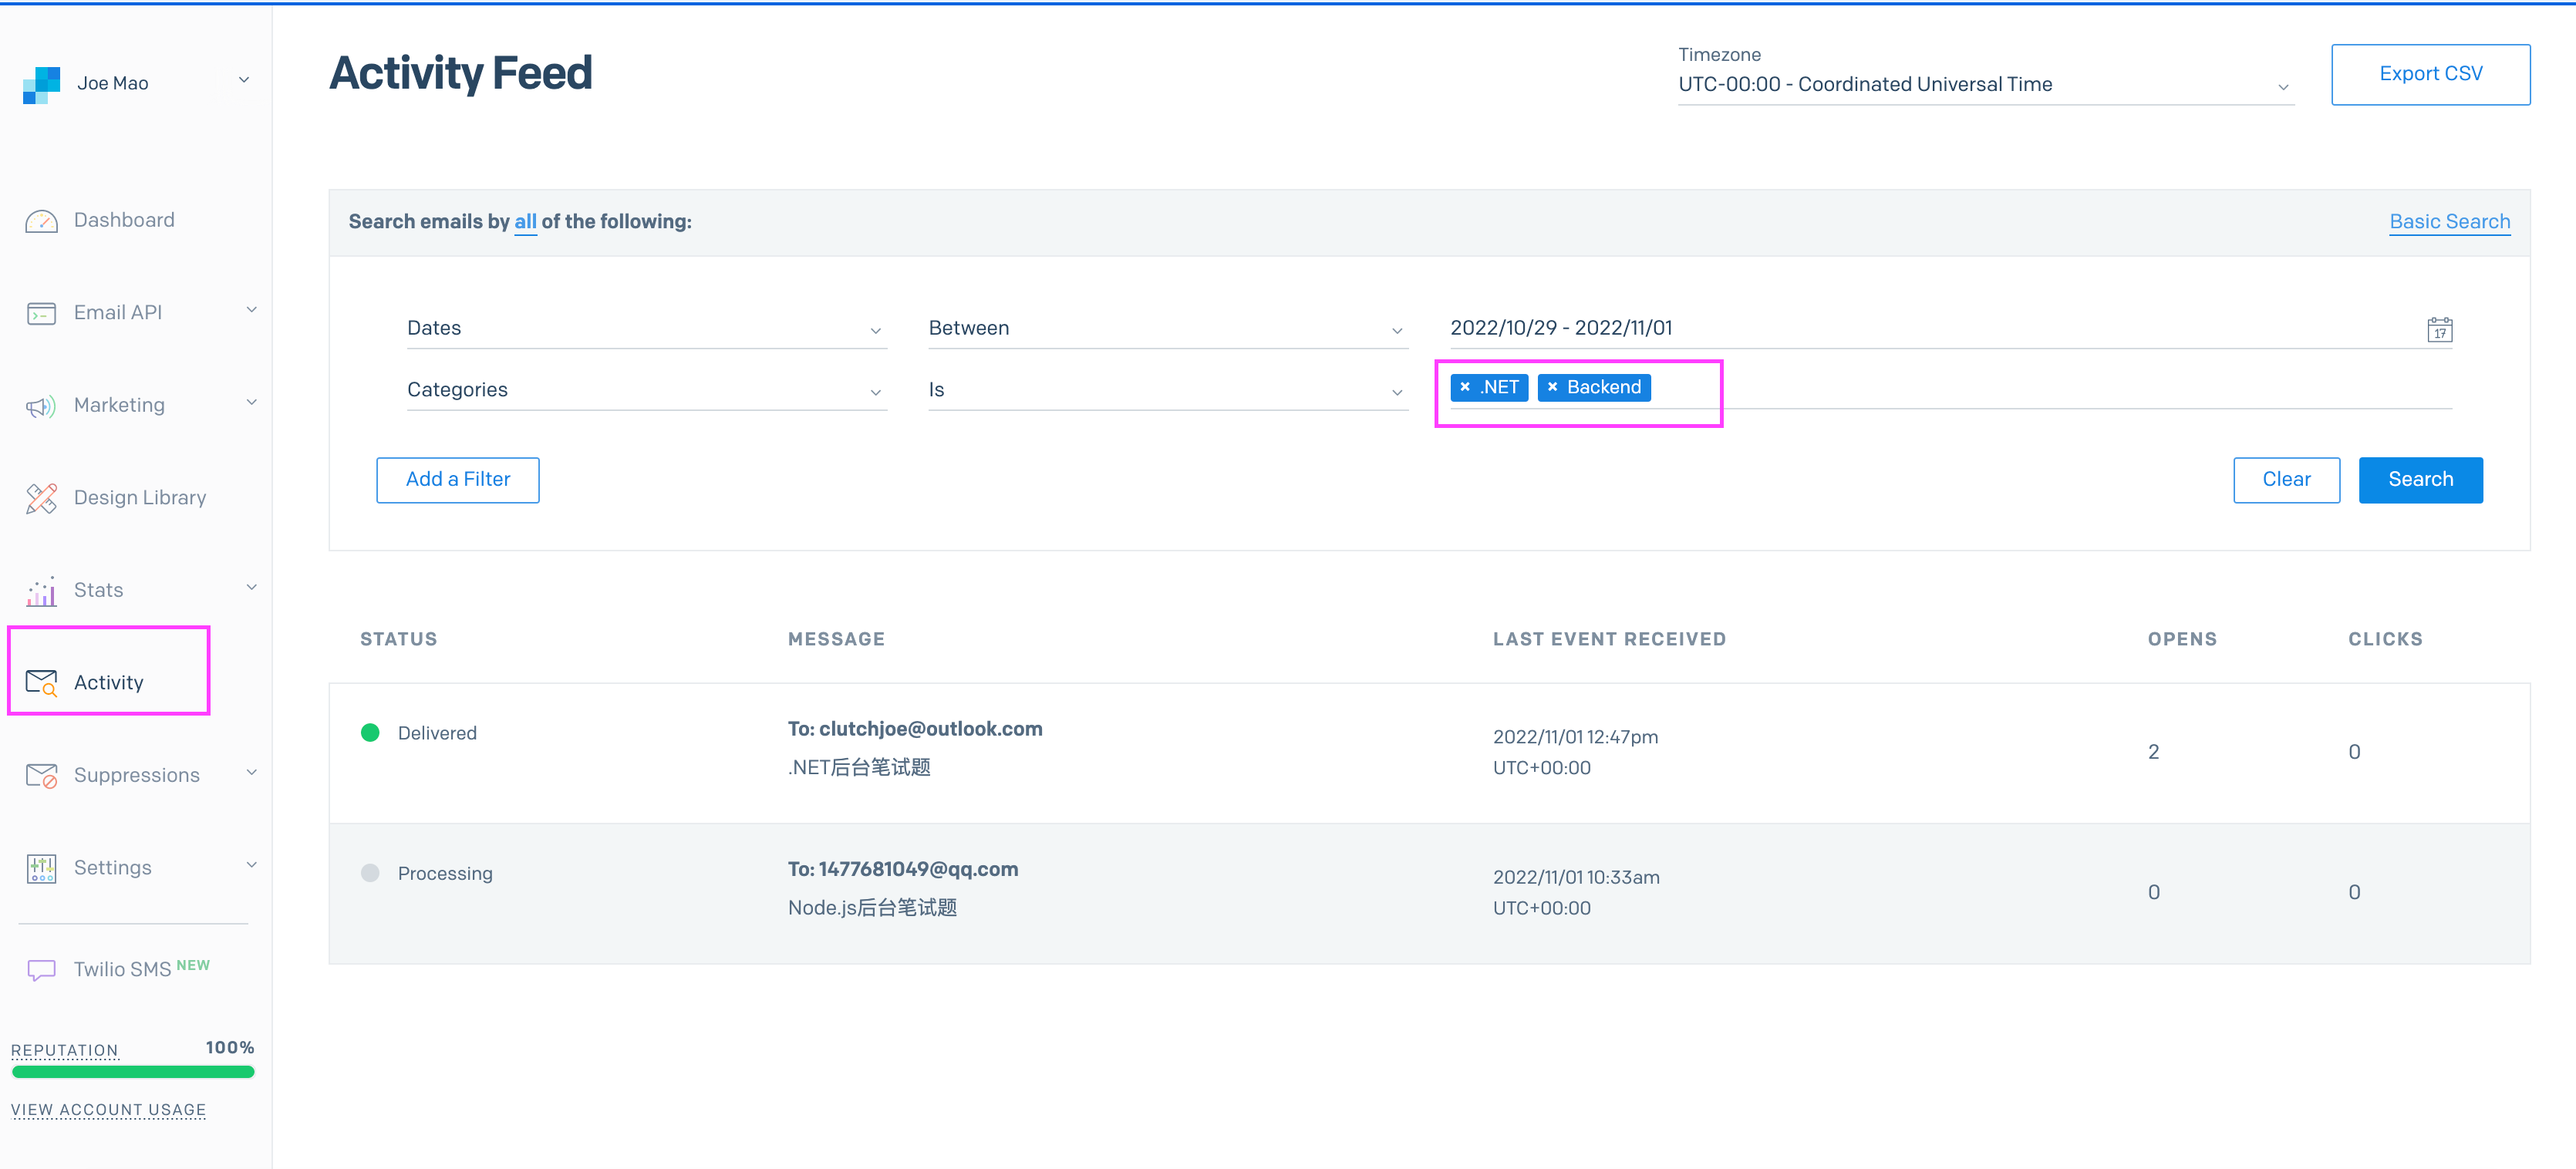Viewport: 2576px width, 1169px height.
Task: Switch to Basic Search link
Action: tap(2449, 221)
